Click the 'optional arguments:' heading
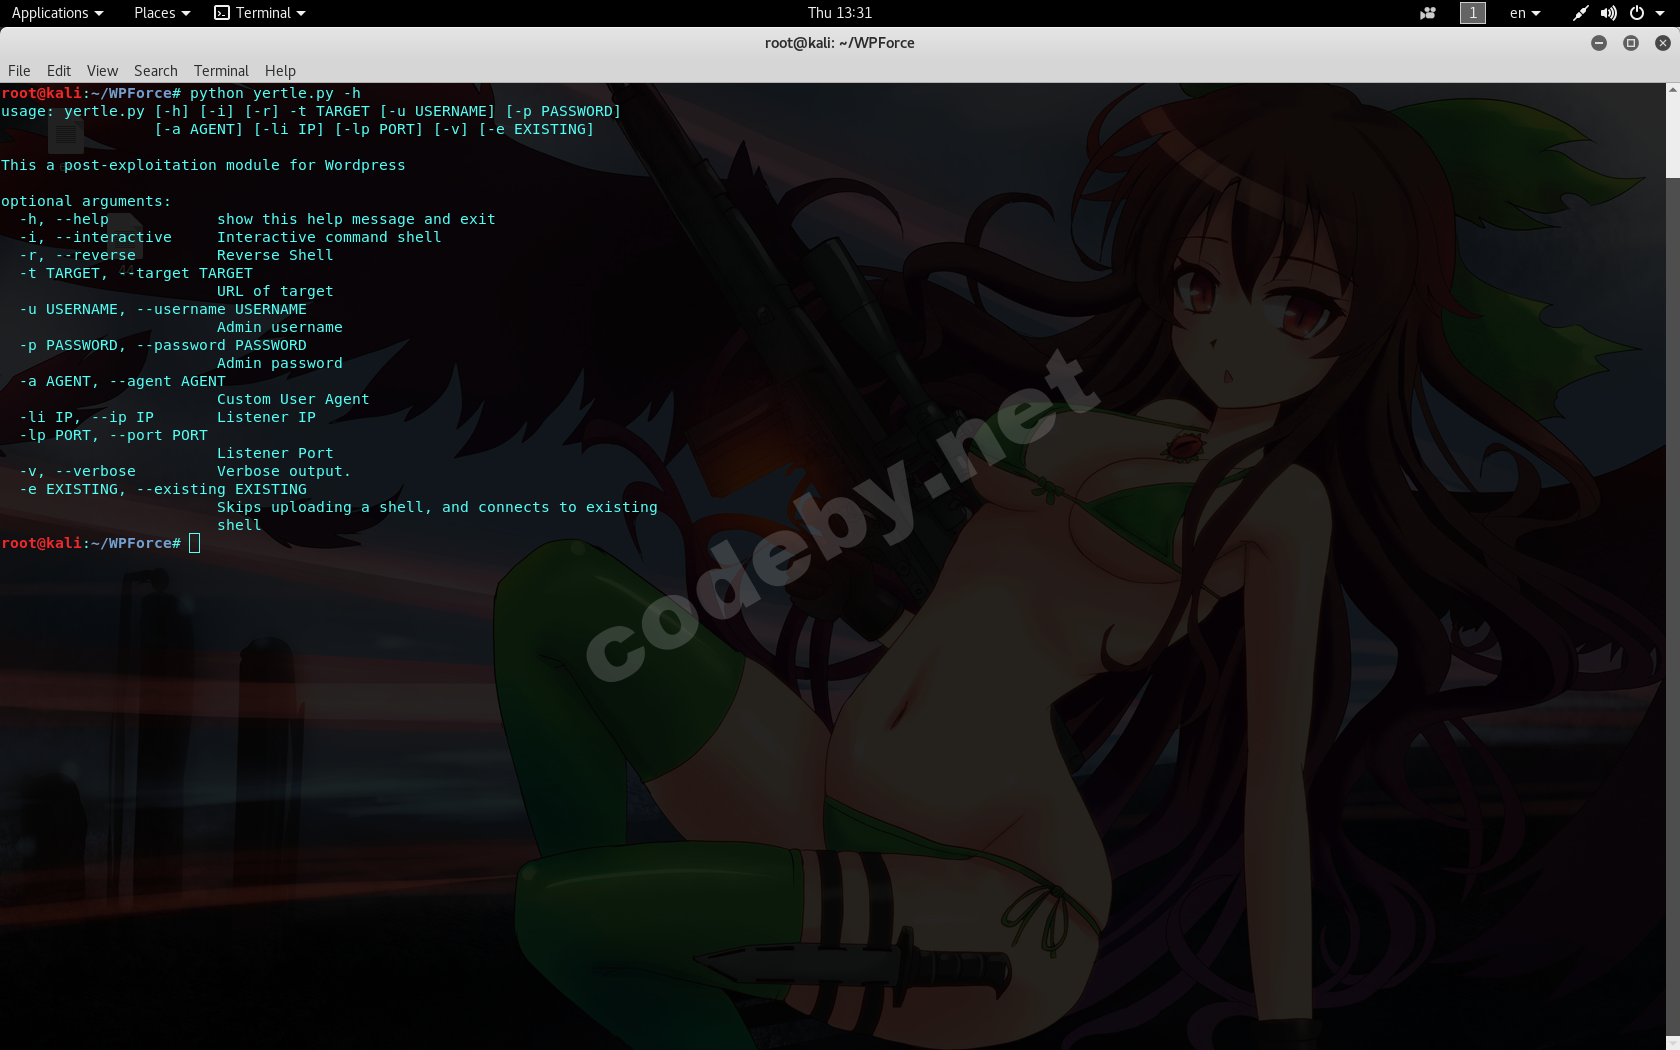The width and height of the screenshot is (1680, 1050). [x=86, y=201]
